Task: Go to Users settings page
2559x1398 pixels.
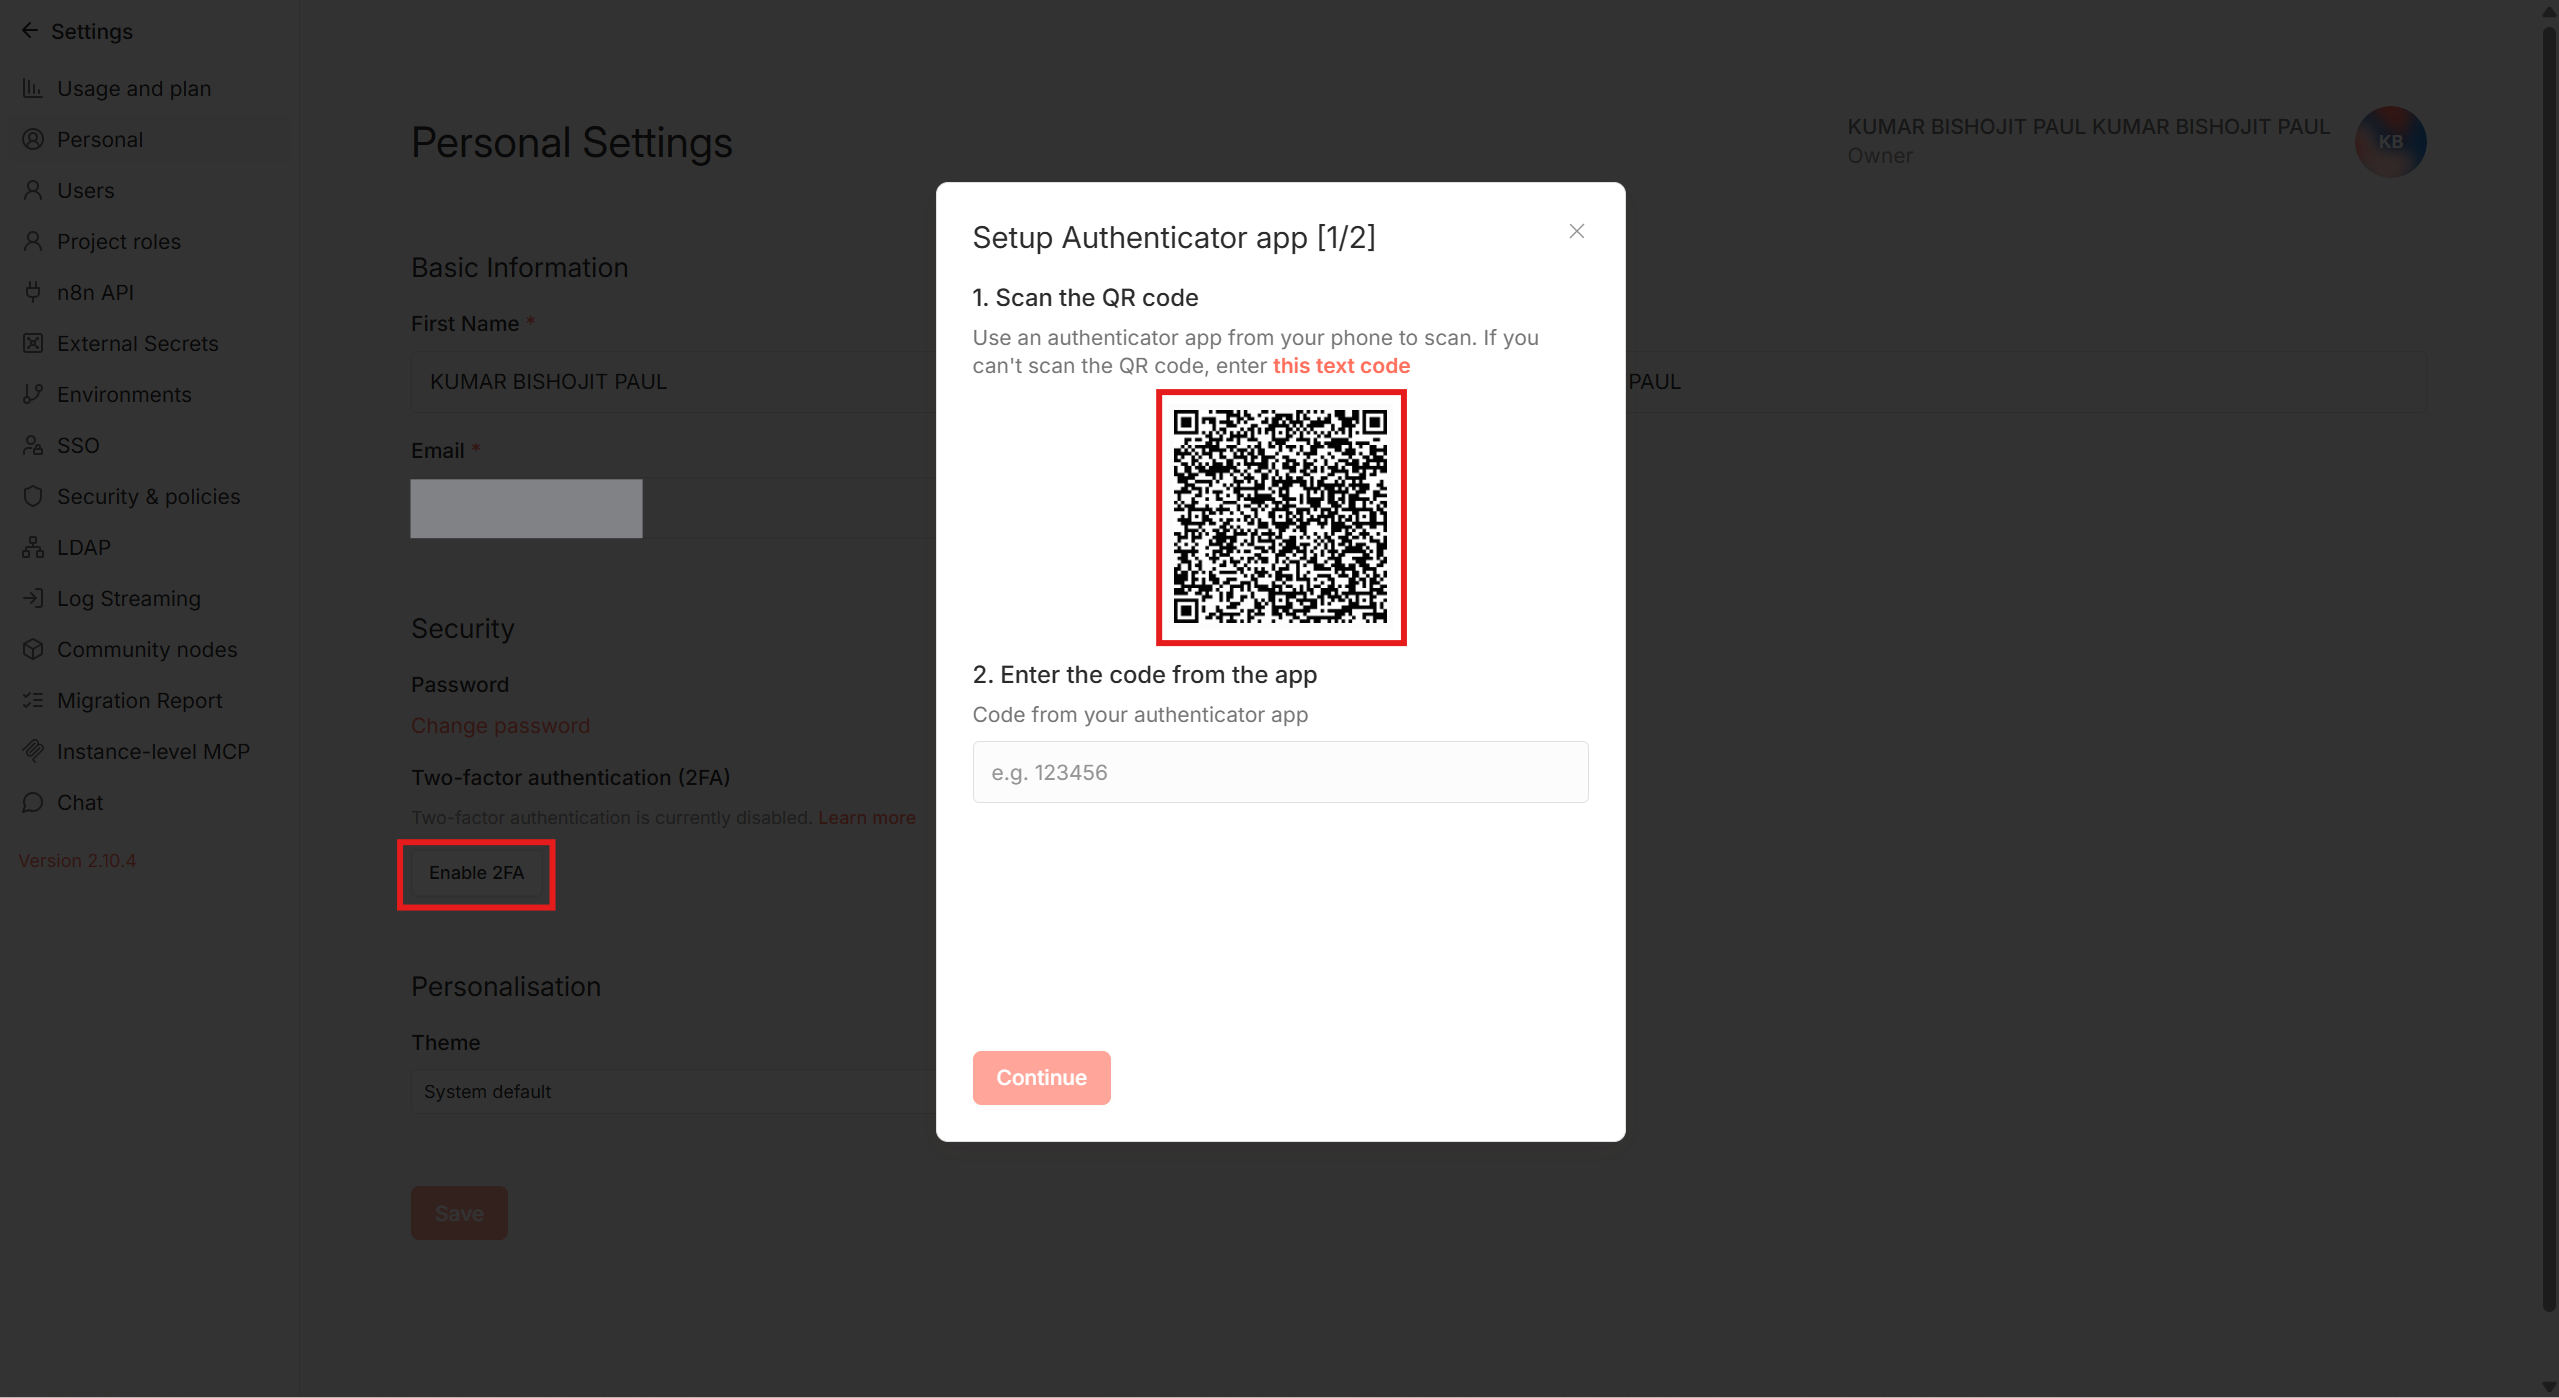Action: [x=150, y=190]
